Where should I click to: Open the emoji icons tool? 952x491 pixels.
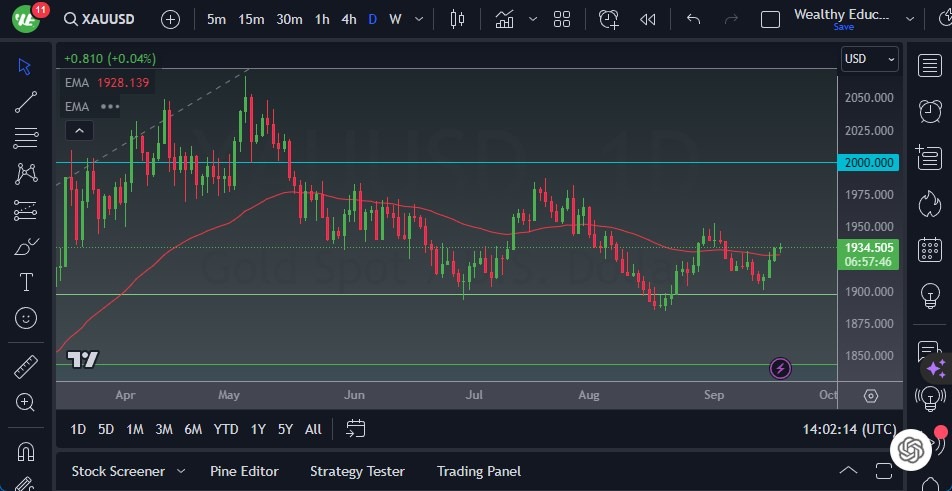[x=26, y=318]
